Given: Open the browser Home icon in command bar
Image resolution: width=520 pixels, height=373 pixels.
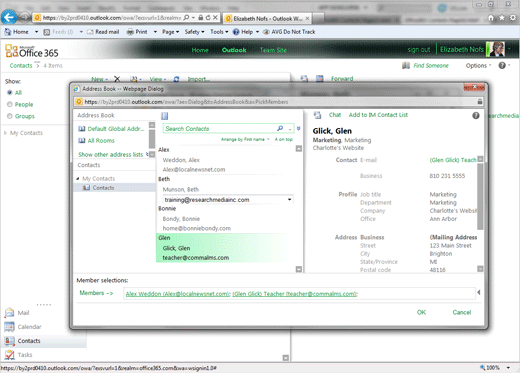Looking at the screenshot, I should 7,32.
